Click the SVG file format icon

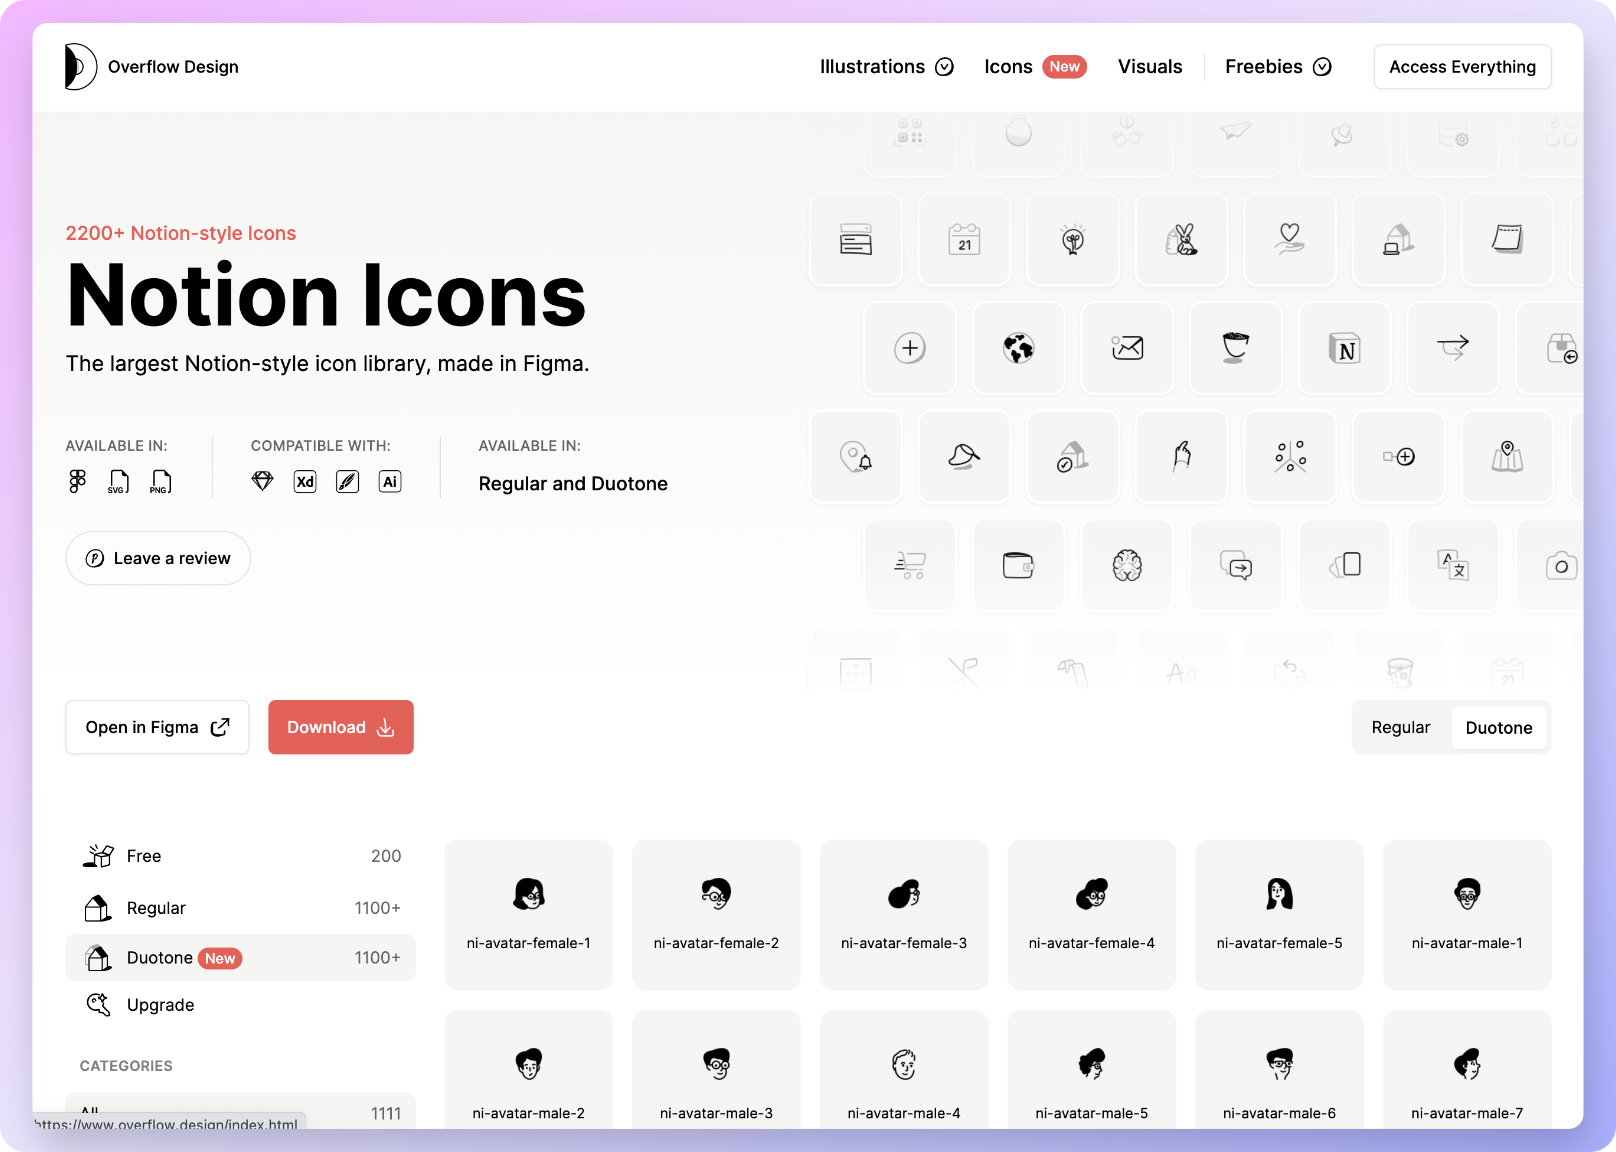(118, 482)
